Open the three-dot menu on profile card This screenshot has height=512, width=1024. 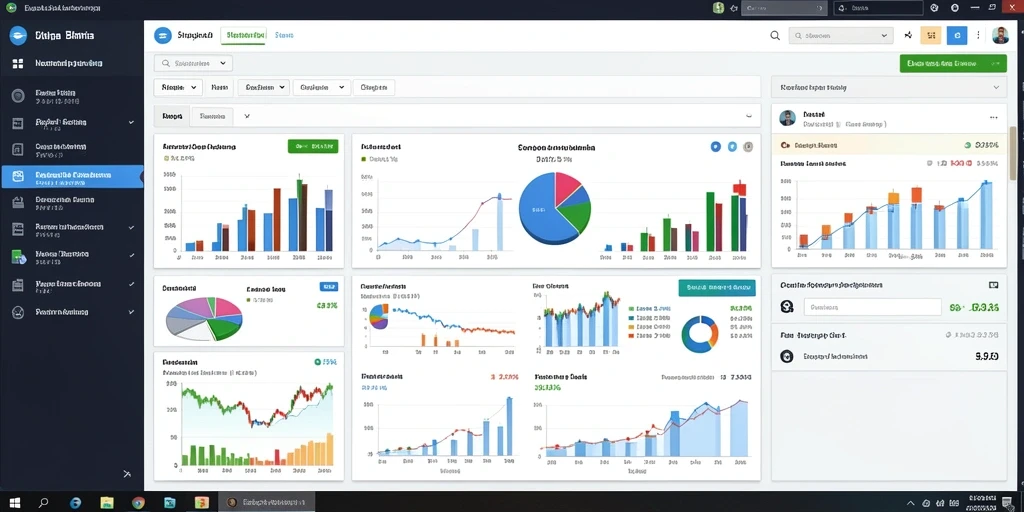(993, 118)
